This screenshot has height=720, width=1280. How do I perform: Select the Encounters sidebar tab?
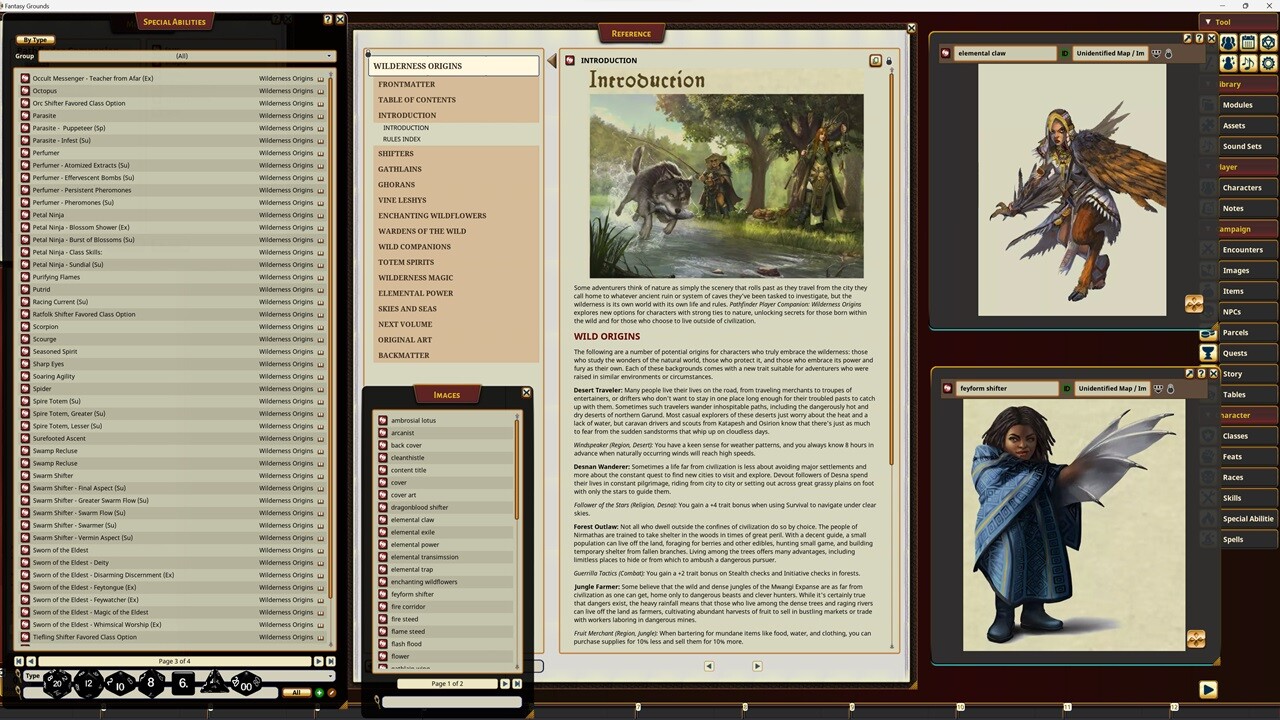click(1242, 250)
